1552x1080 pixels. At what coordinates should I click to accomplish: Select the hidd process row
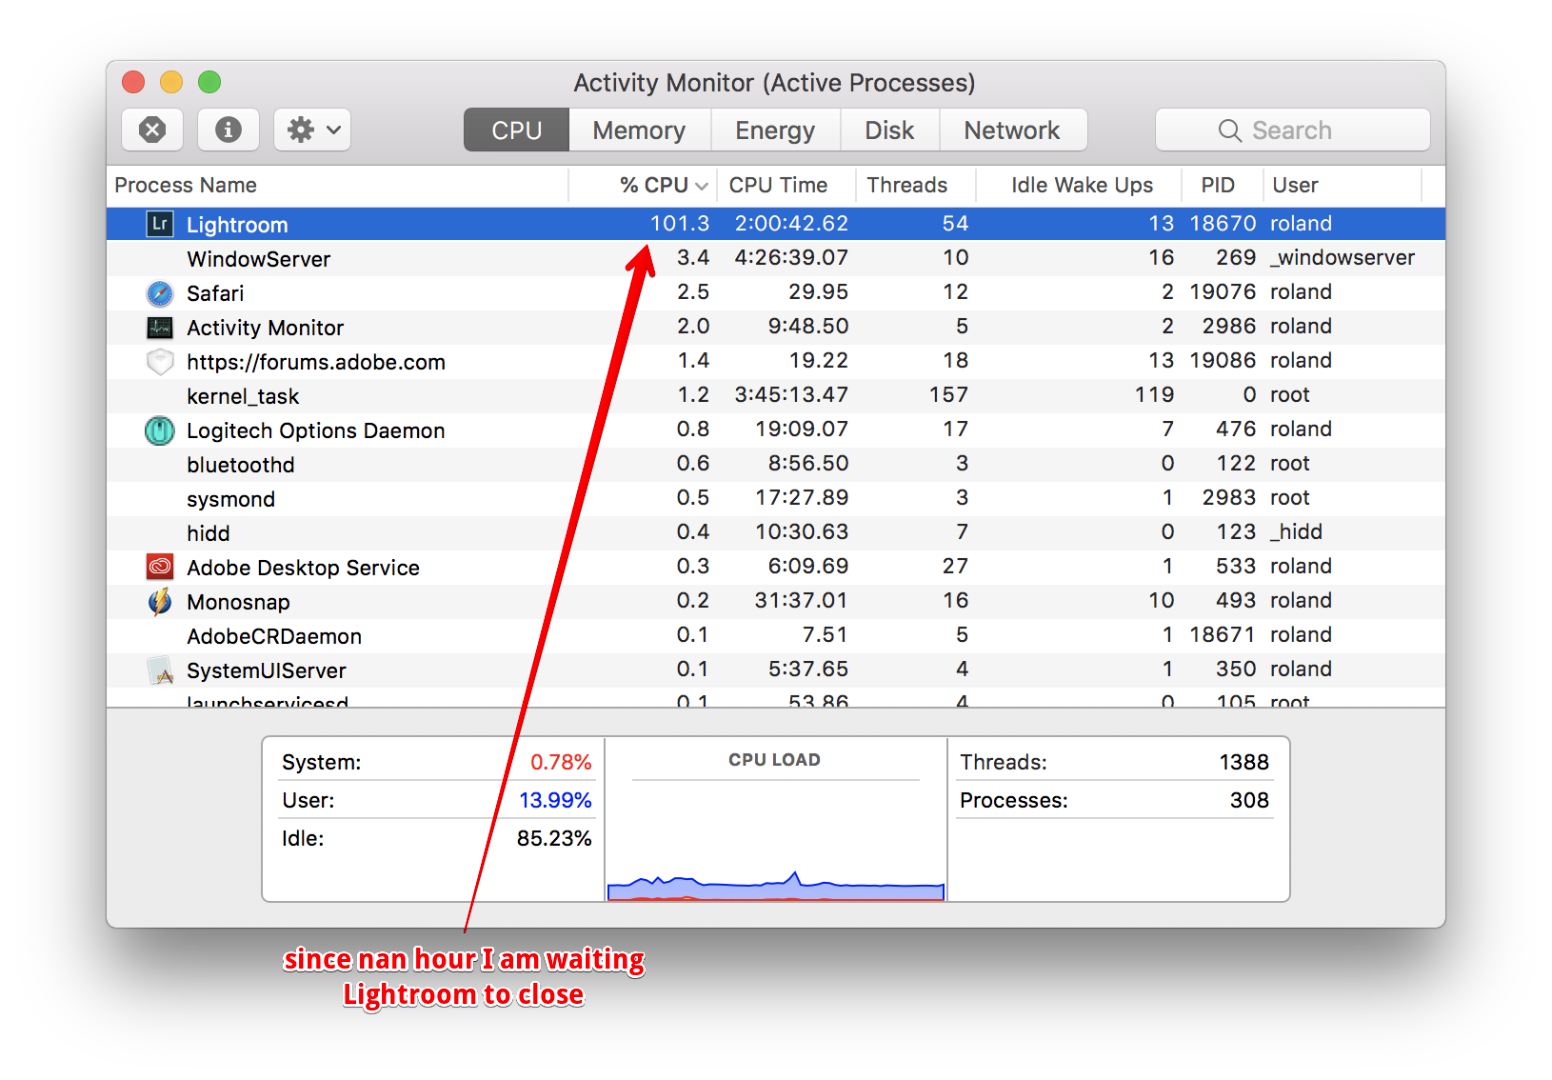point(776,533)
